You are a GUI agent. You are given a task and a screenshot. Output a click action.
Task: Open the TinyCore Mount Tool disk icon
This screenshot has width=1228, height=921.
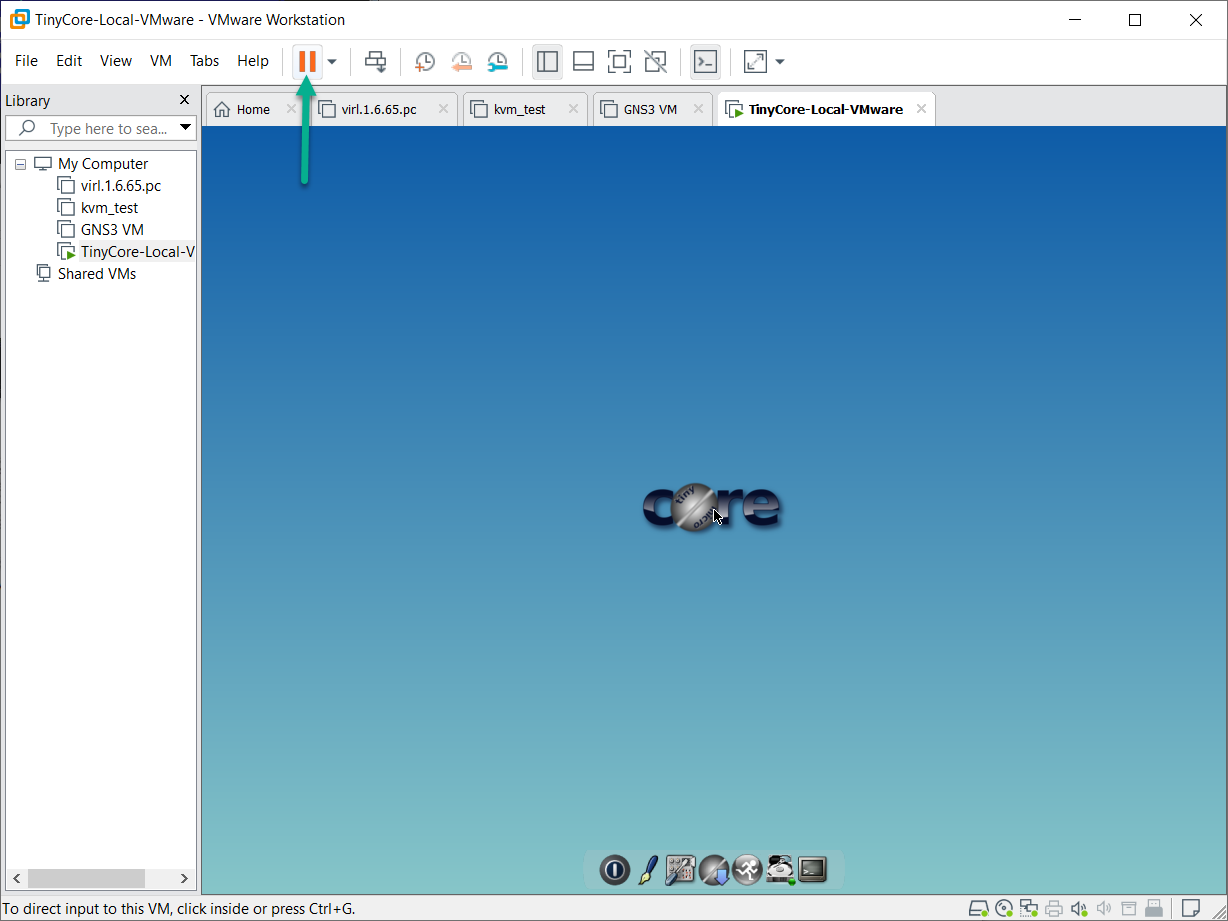point(780,870)
